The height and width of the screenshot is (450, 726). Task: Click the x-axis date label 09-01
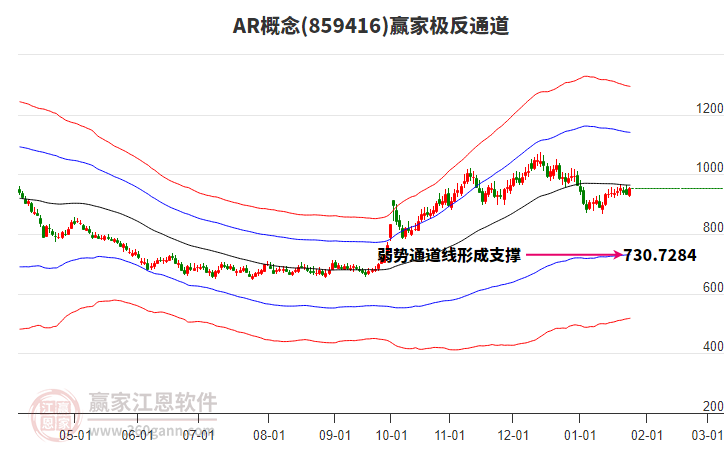[335, 435]
